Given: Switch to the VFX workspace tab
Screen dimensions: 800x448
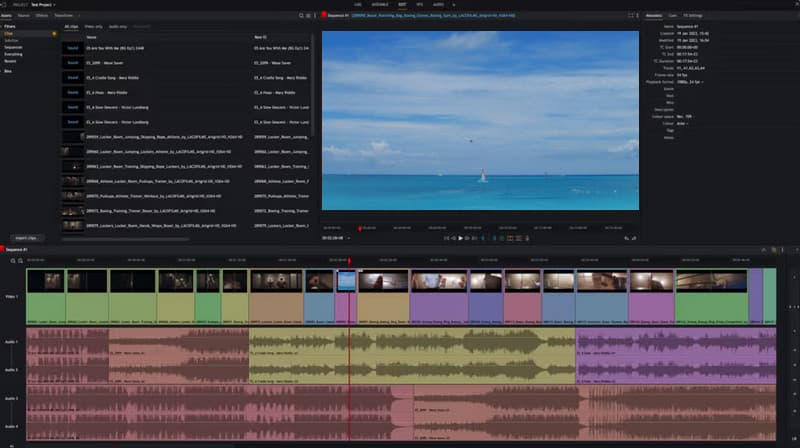Looking at the screenshot, I should click(x=419, y=5).
